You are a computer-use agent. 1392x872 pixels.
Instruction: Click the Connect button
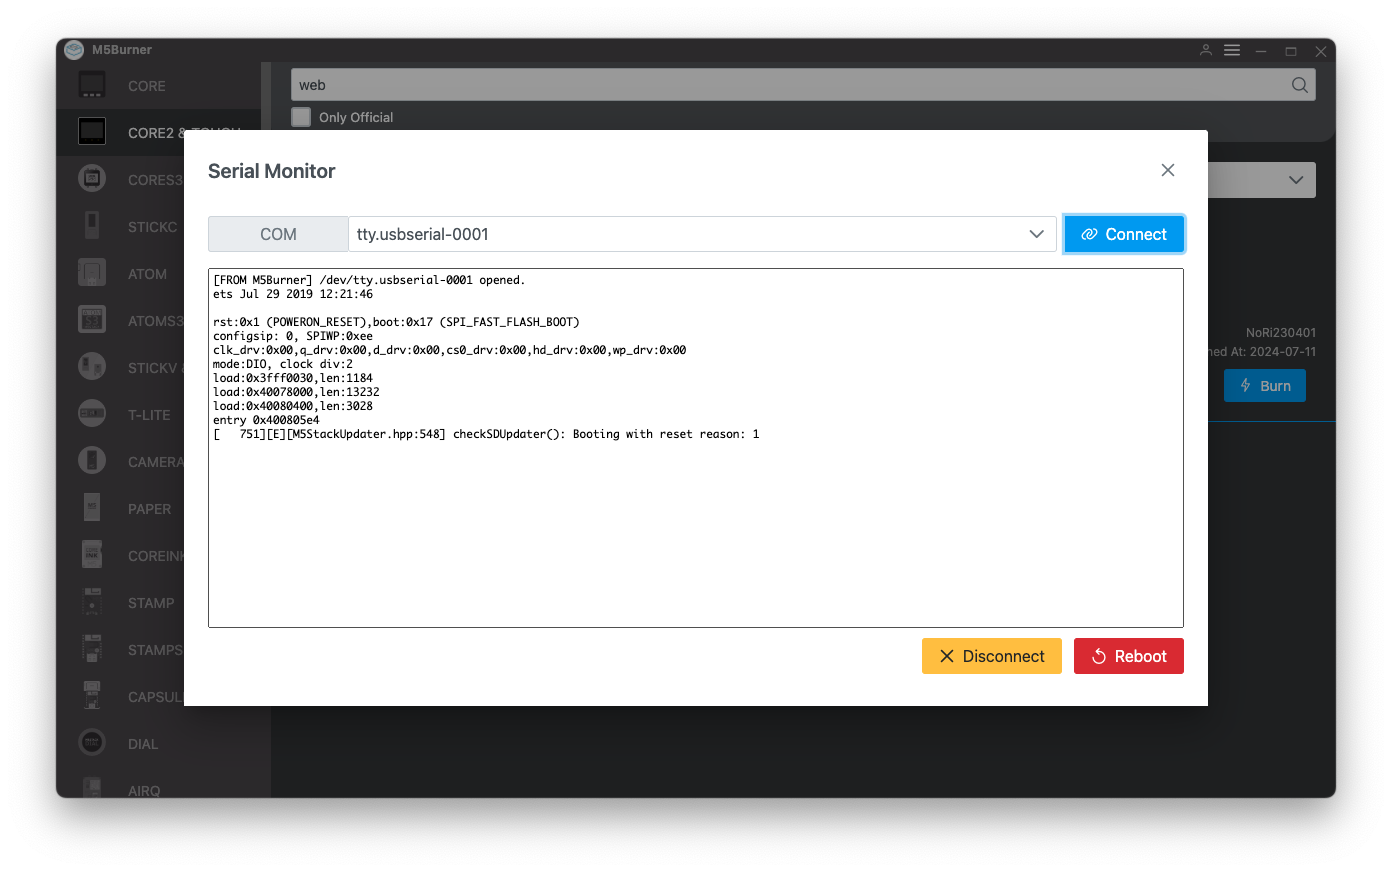pos(1124,234)
